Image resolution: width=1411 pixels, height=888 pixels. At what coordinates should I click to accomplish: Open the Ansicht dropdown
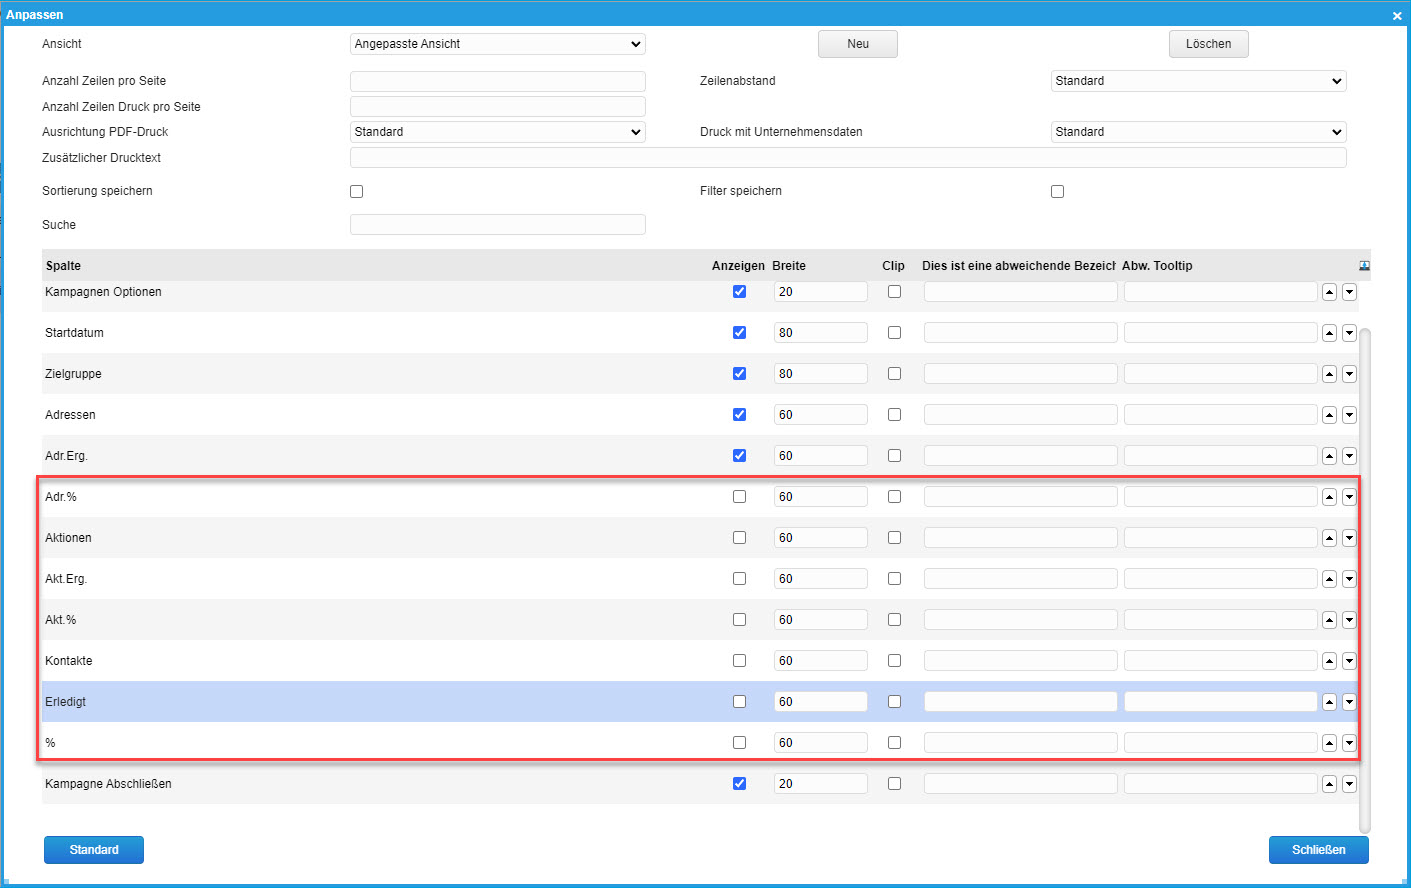click(x=497, y=44)
